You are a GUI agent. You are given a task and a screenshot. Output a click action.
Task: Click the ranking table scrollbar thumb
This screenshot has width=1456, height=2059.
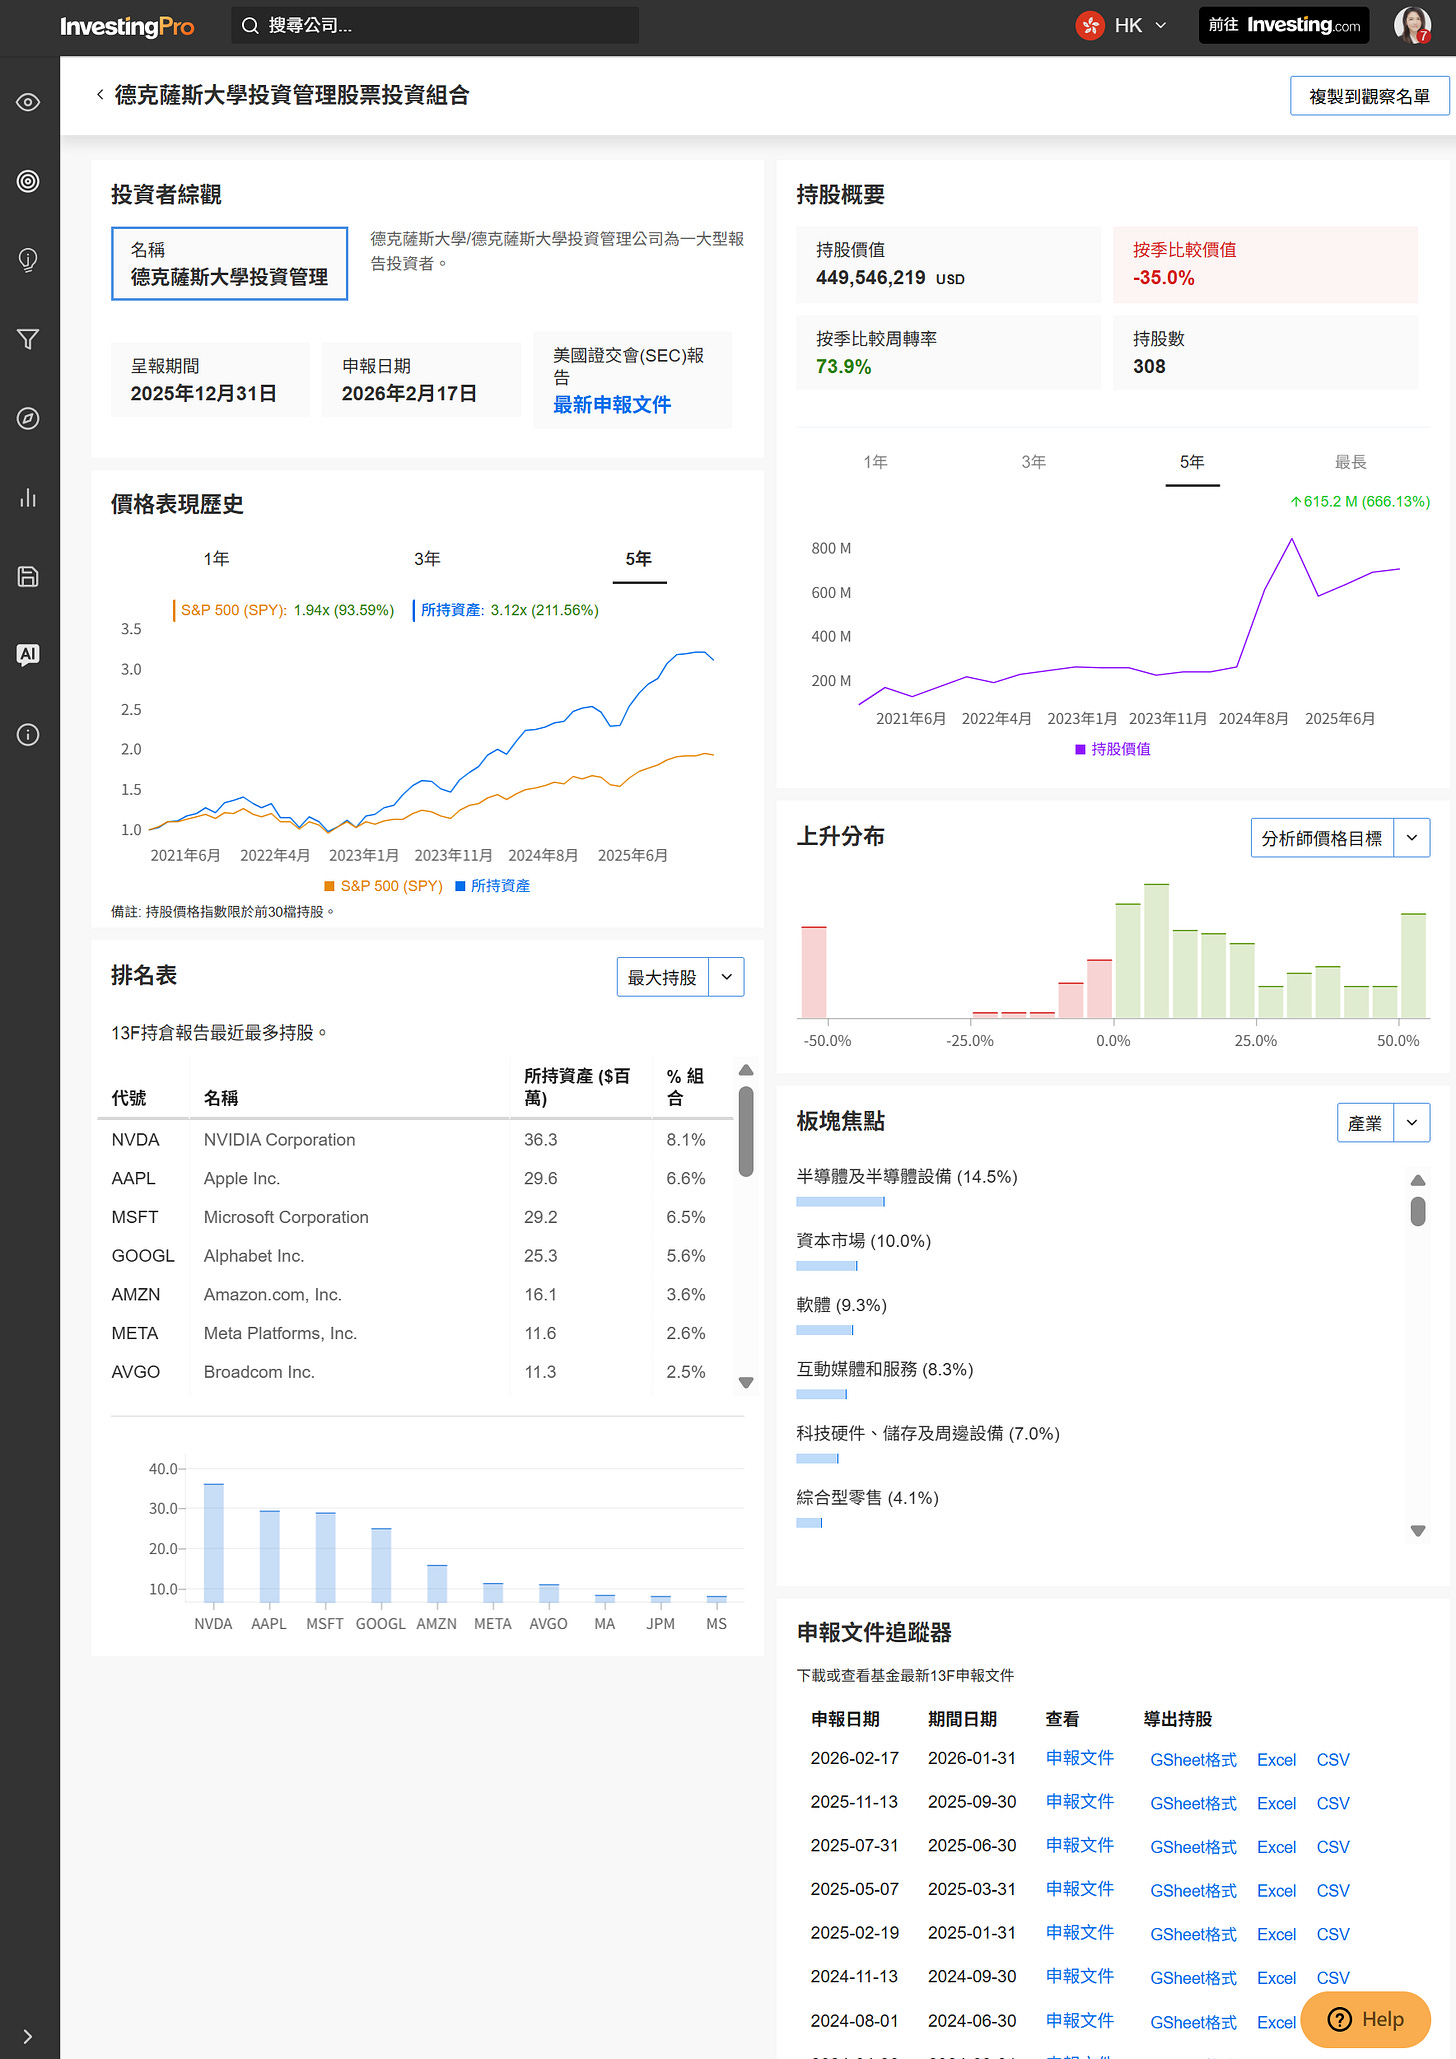[x=746, y=1131]
